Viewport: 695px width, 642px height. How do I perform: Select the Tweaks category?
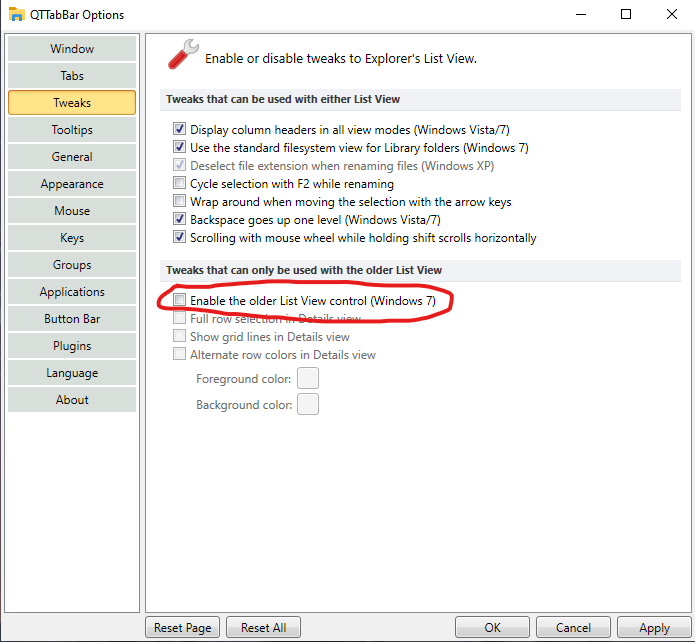tap(72, 103)
